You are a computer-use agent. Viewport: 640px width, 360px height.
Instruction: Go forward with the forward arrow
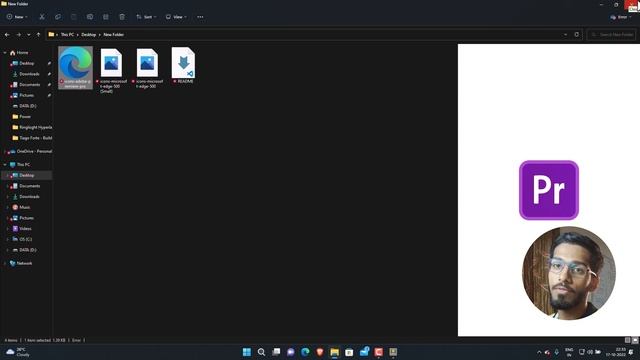click(18, 35)
